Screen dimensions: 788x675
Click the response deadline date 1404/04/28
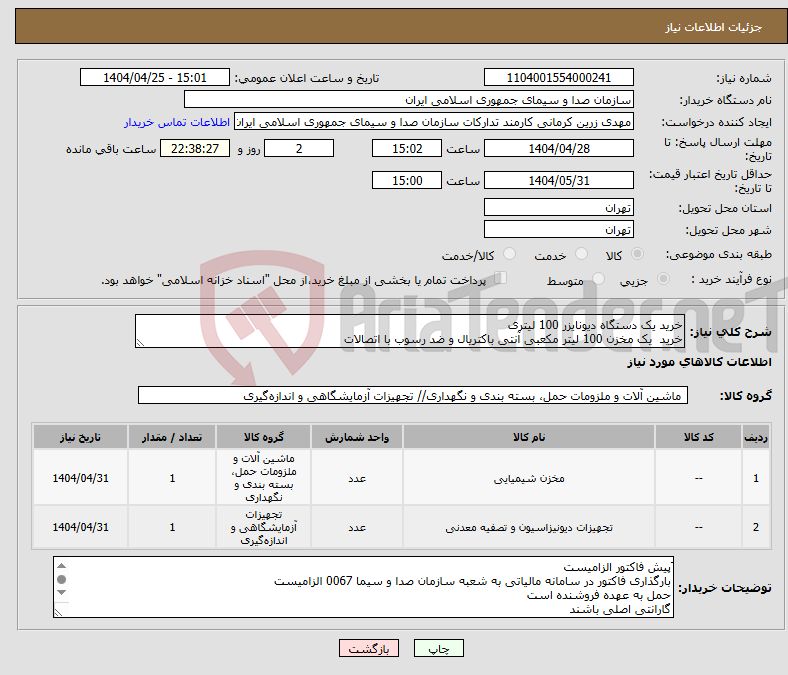pos(558,149)
